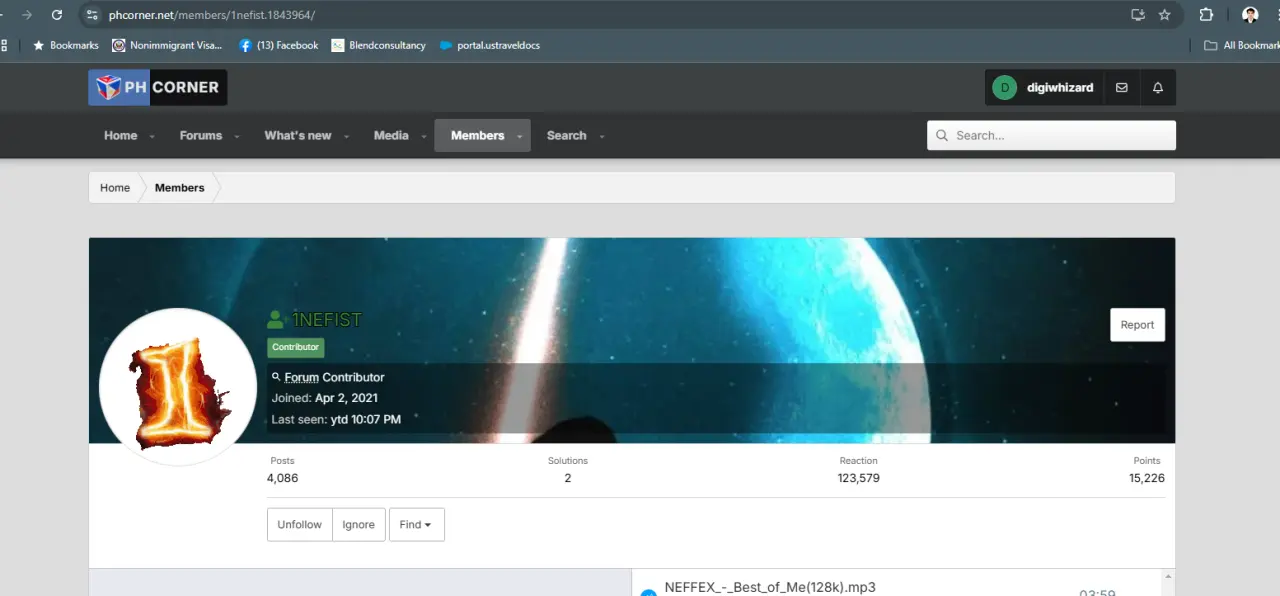Open the Chrome profile avatar
The height and width of the screenshot is (596, 1280).
[1250, 15]
